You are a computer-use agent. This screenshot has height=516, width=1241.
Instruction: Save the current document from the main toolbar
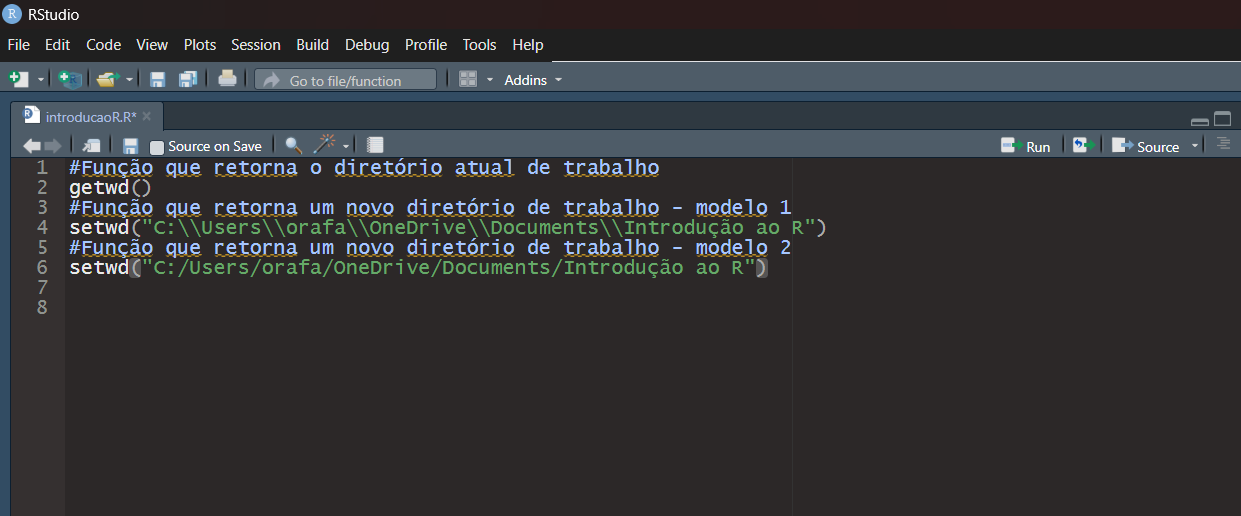coord(157,79)
